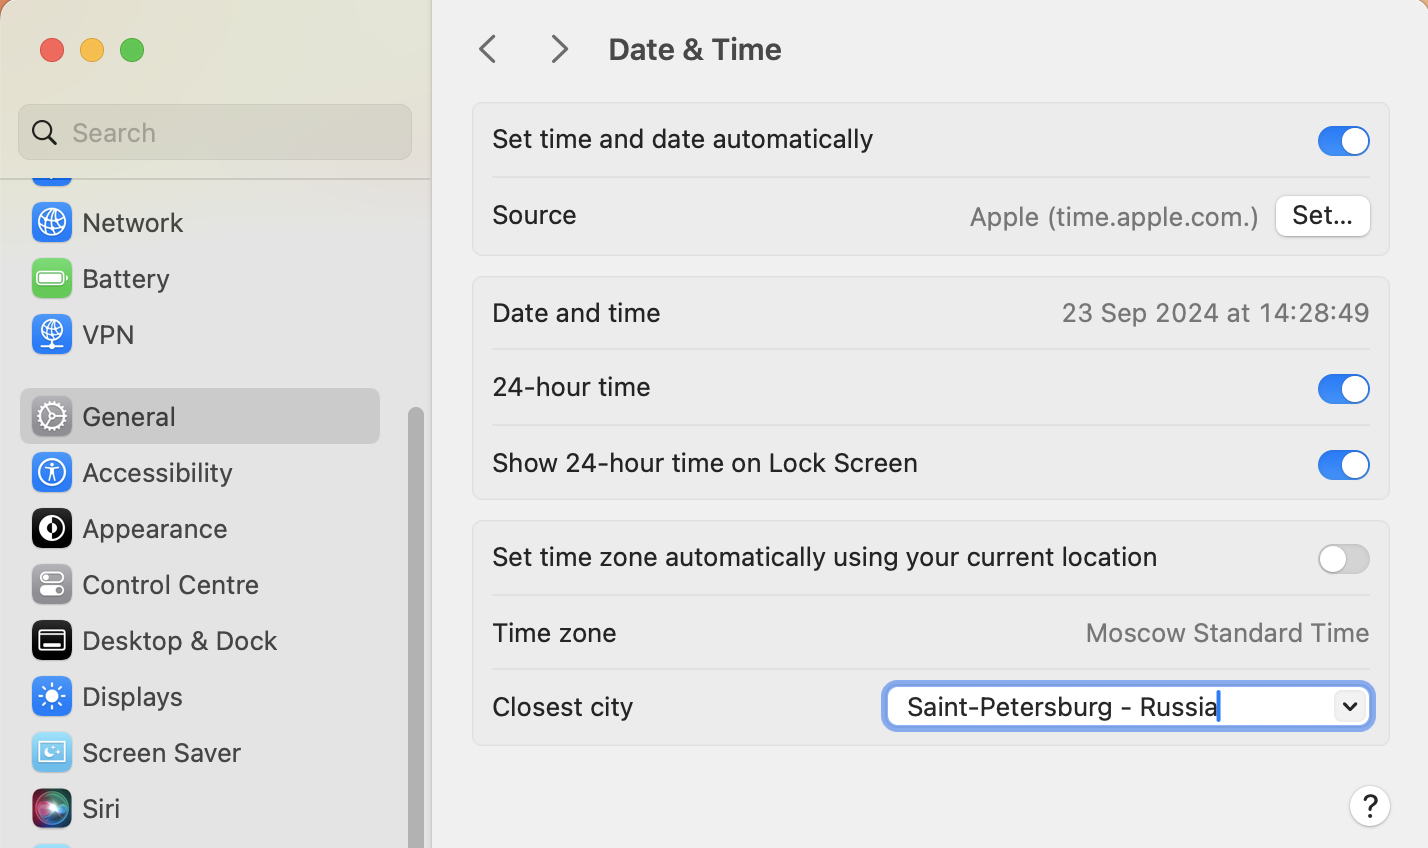Click the Battery icon in sidebar
This screenshot has width=1428, height=848.
51,279
